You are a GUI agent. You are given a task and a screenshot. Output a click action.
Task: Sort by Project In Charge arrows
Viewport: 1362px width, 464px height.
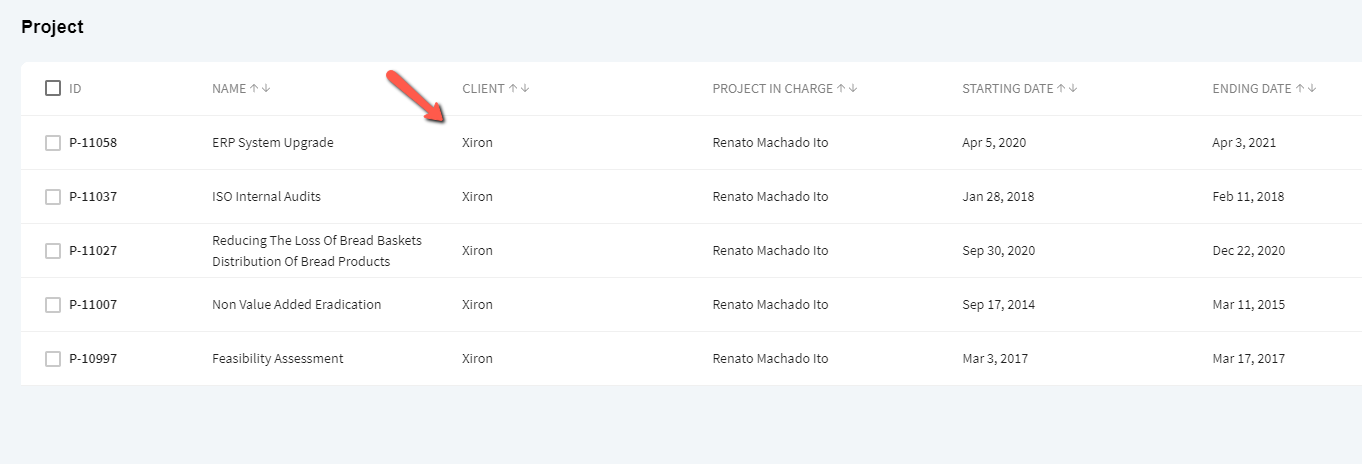pyautogui.click(x=847, y=88)
